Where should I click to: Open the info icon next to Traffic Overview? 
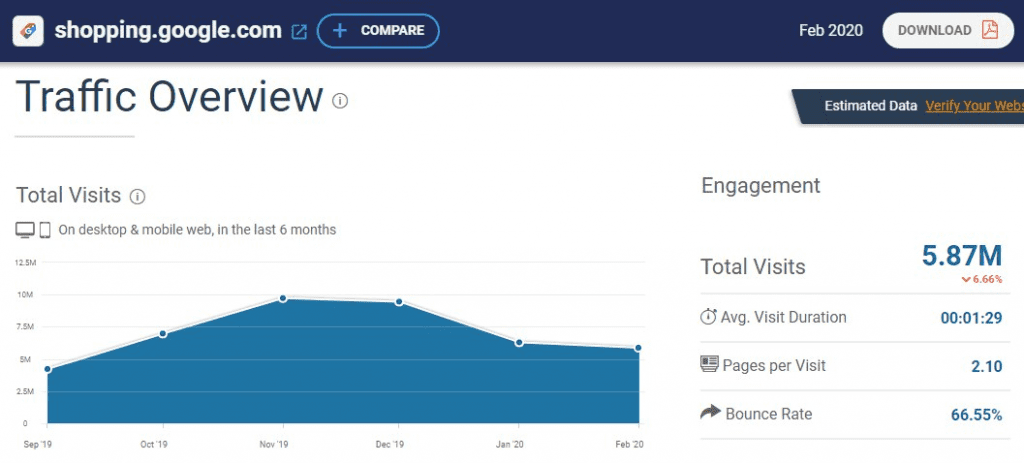pyautogui.click(x=340, y=101)
